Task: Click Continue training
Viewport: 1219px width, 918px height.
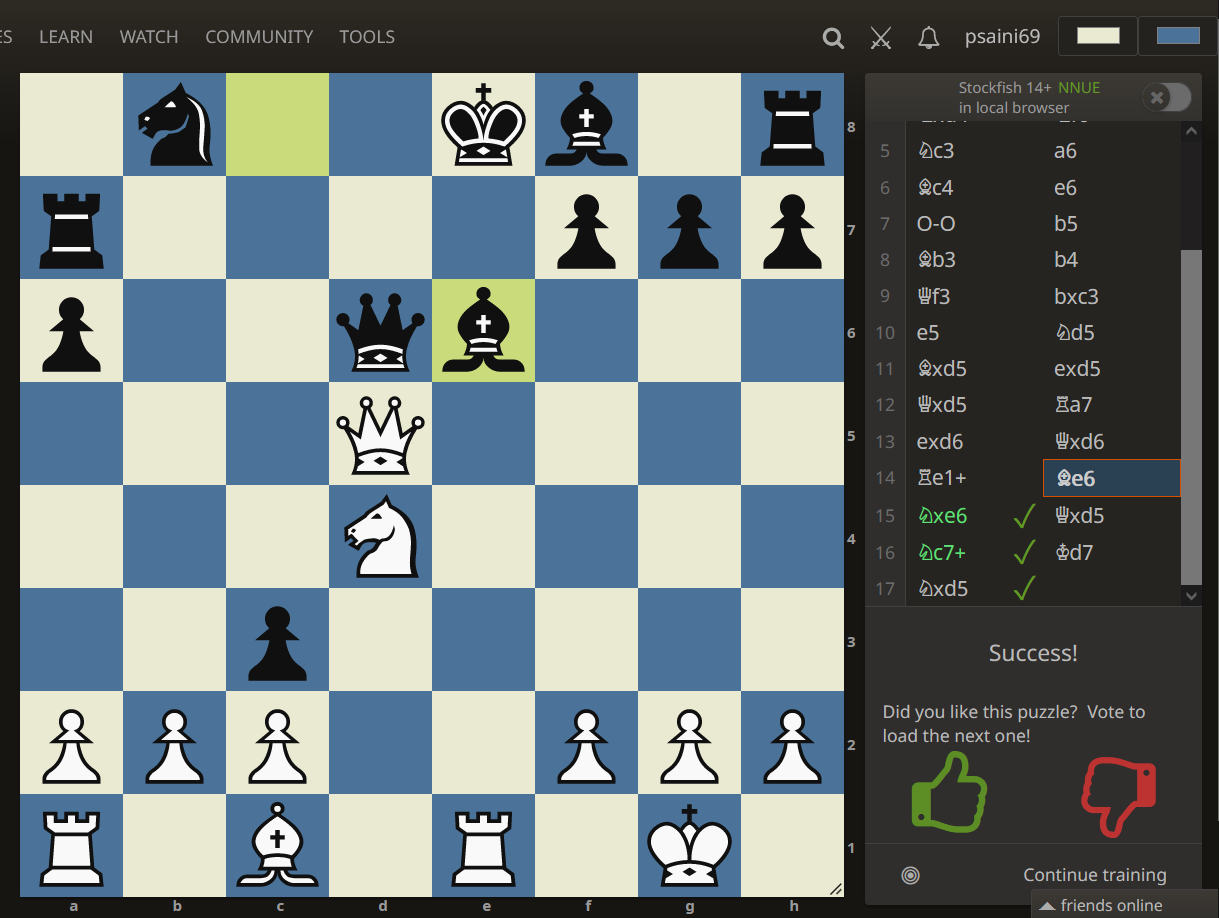Action: click(x=1095, y=874)
